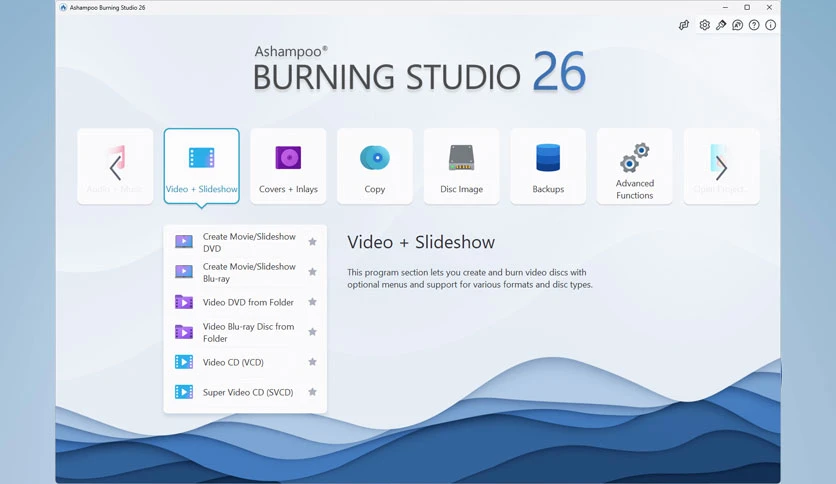This screenshot has width=836, height=484.
Task: Close the Ashampoo Burning Studio window
Action: (769, 7)
